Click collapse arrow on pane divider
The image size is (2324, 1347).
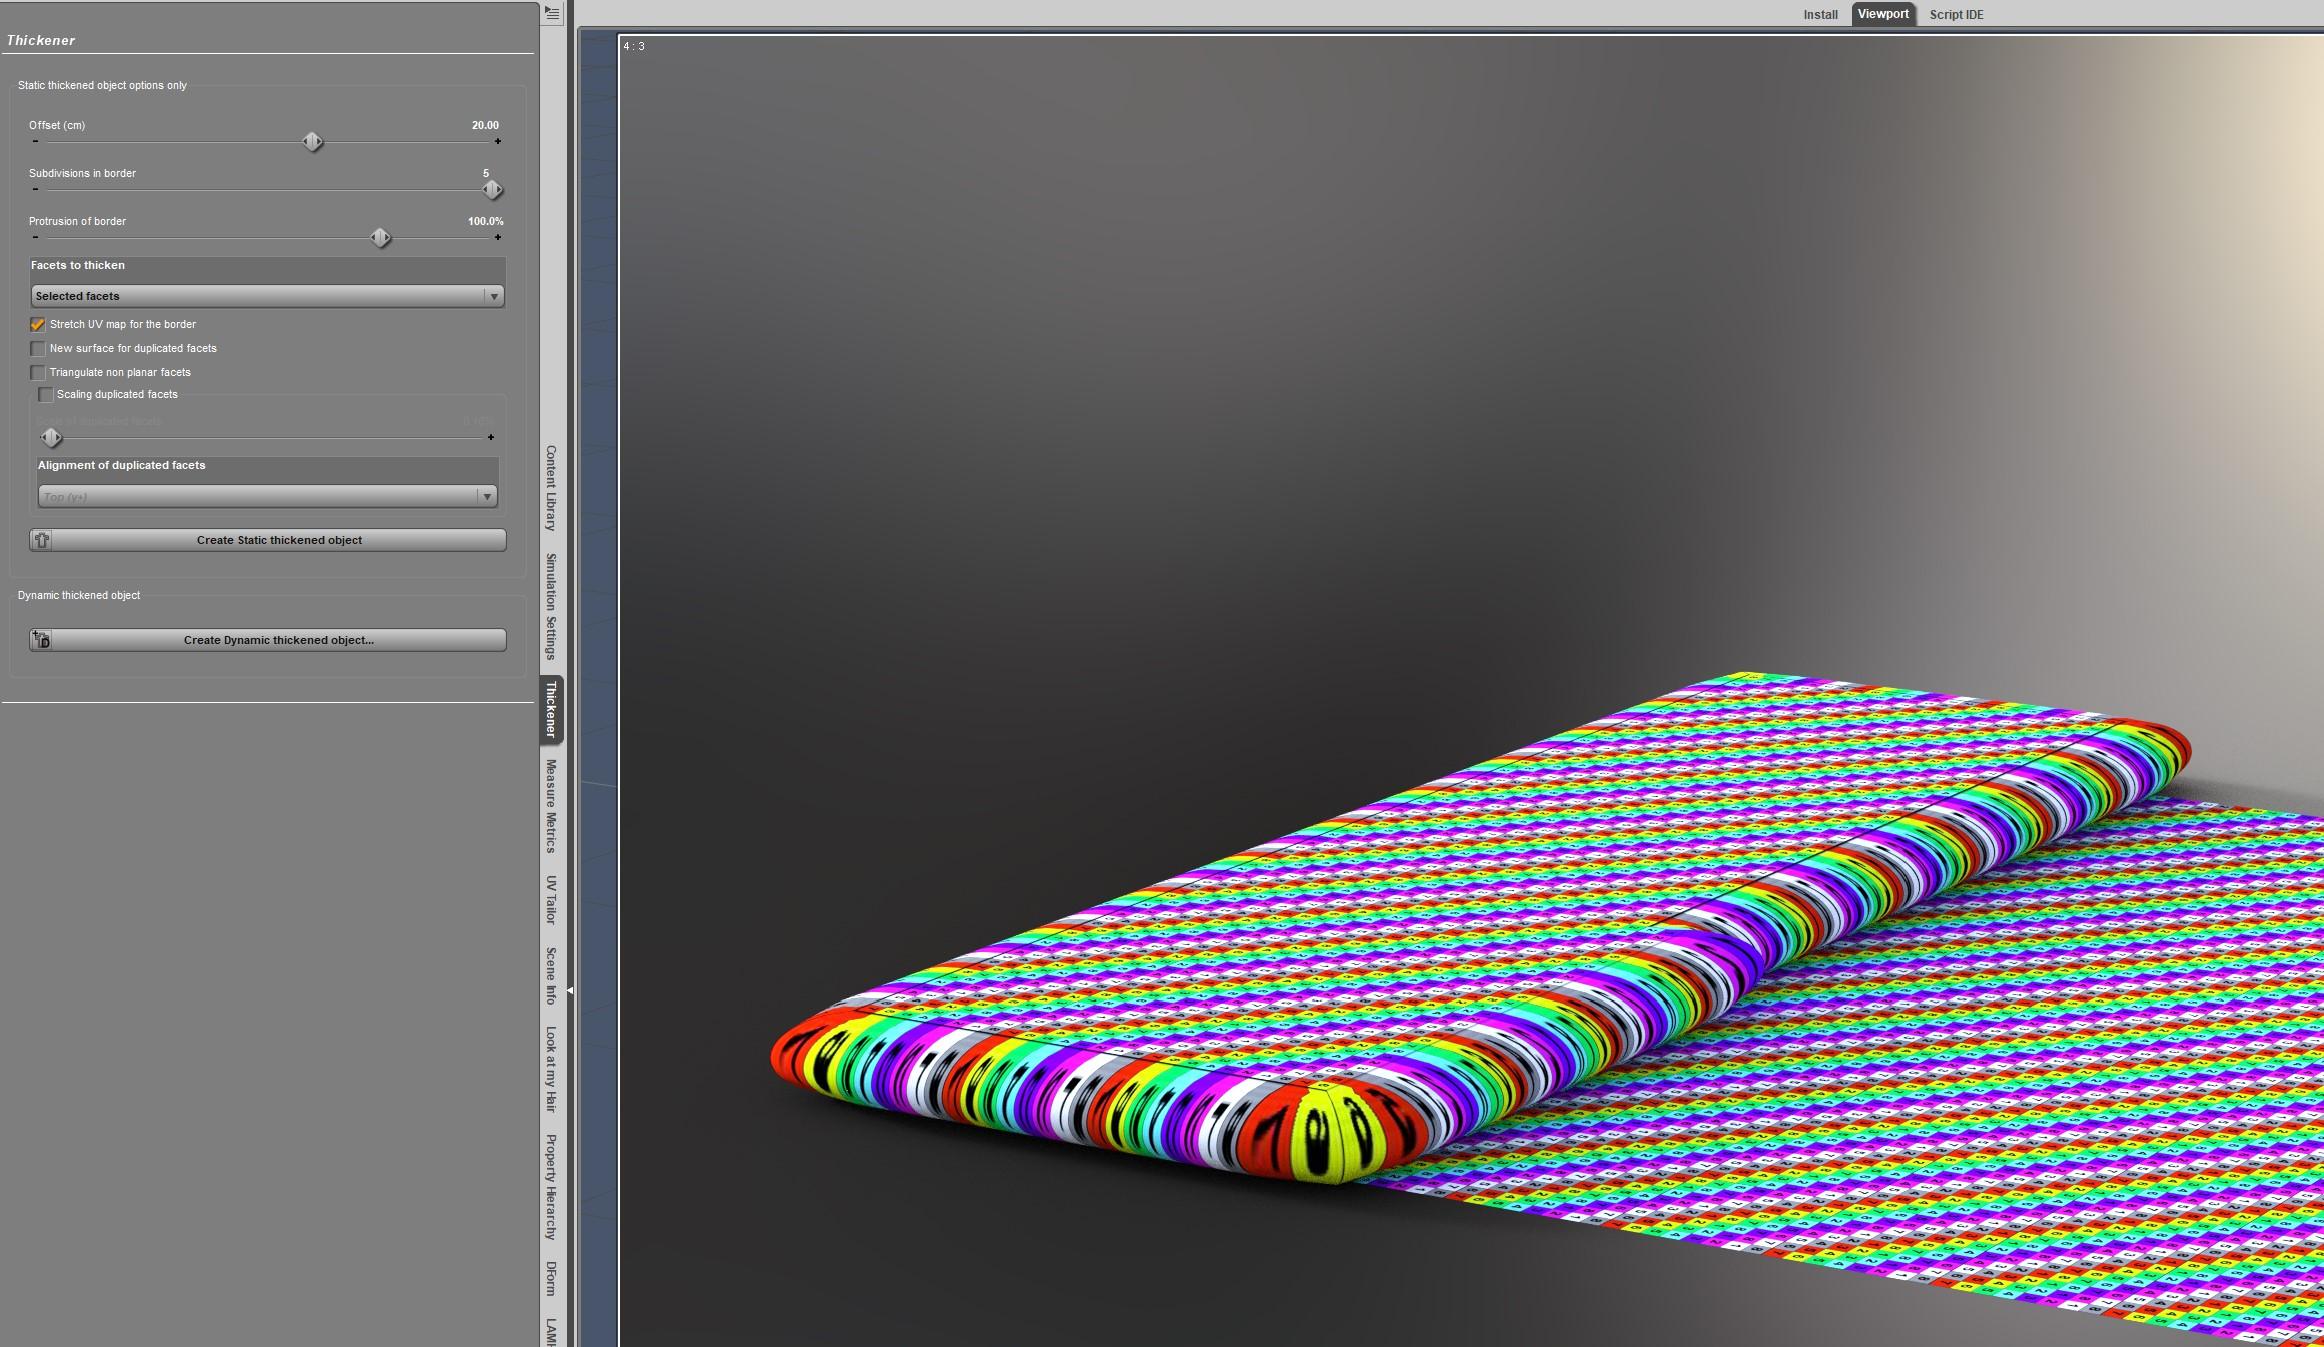pyautogui.click(x=569, y=990)
